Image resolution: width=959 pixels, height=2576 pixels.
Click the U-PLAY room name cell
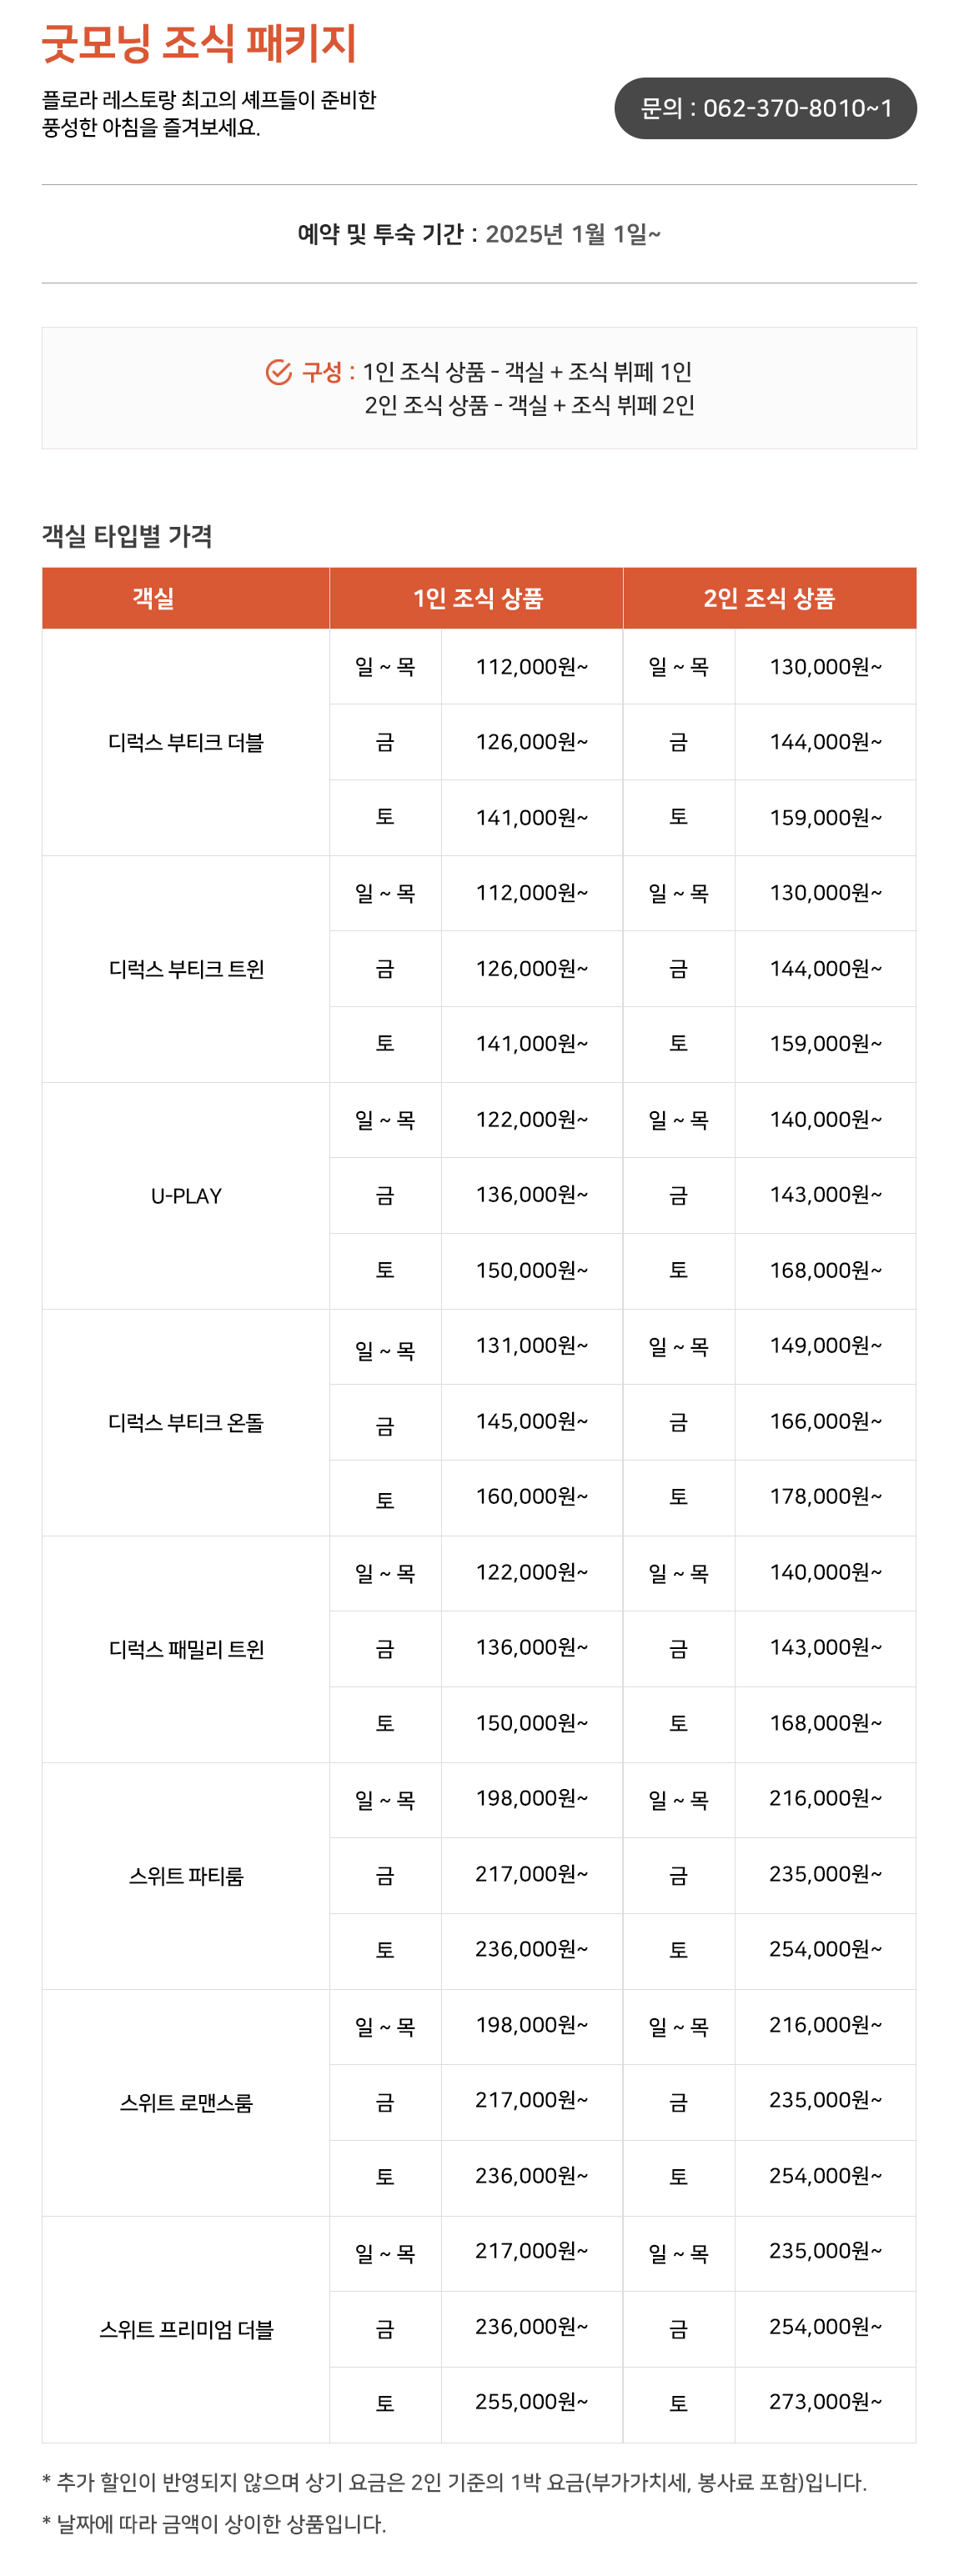[186, 1196]
